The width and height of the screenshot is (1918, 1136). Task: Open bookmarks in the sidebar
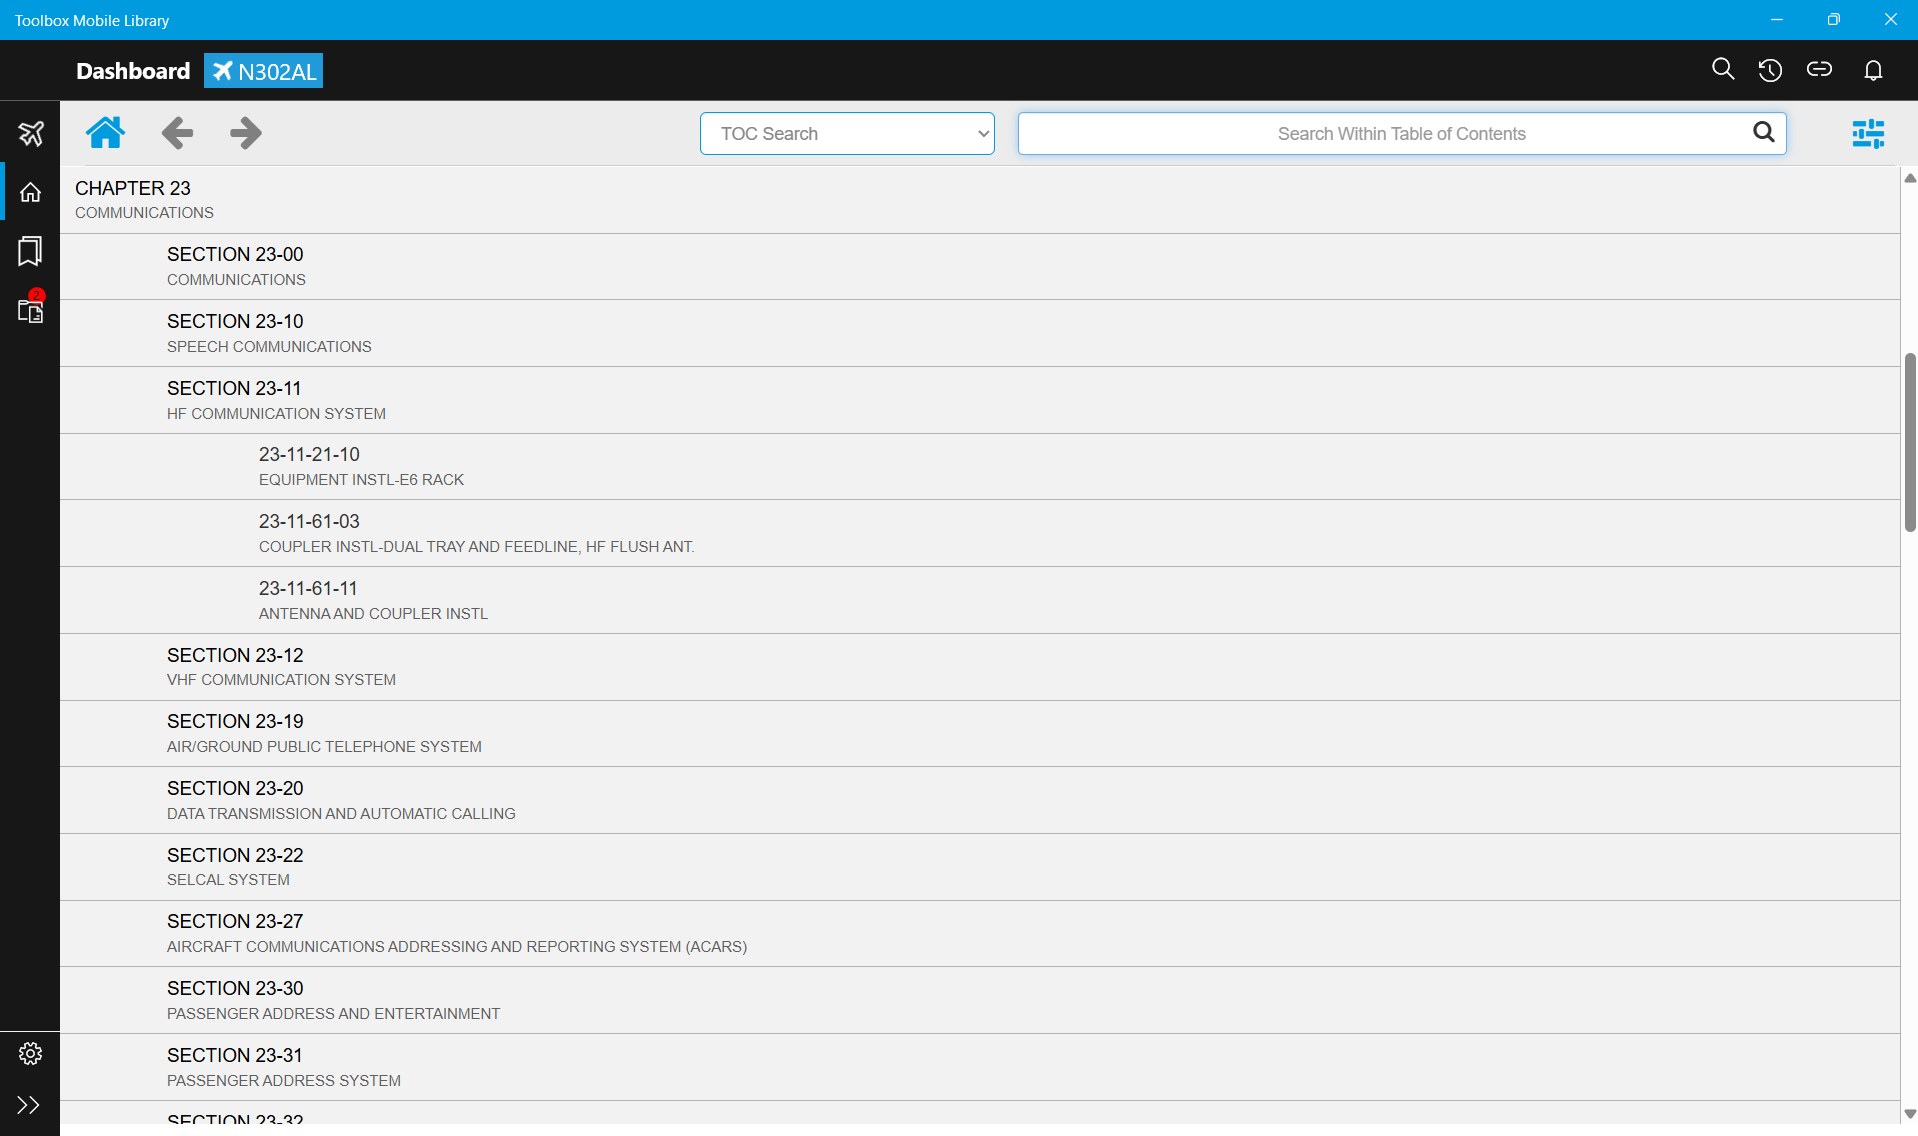pos(30,251)
